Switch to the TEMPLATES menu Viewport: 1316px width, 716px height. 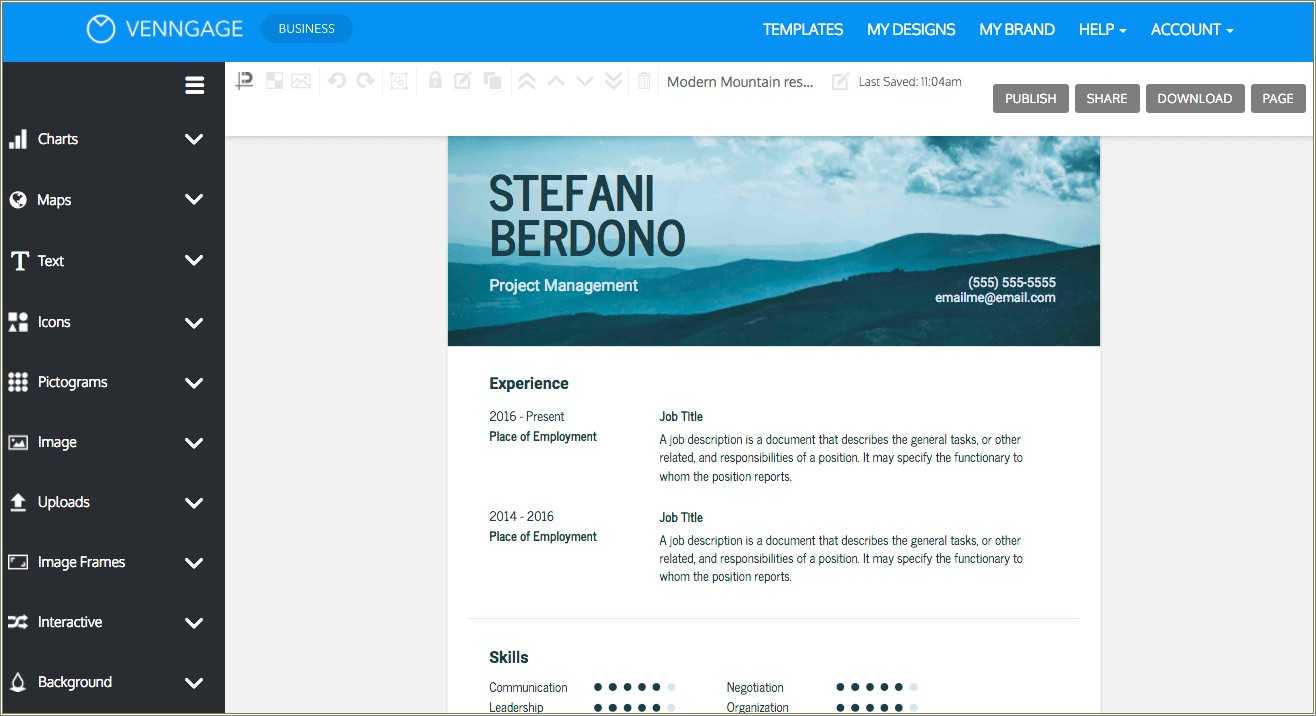tap(803, 30)
